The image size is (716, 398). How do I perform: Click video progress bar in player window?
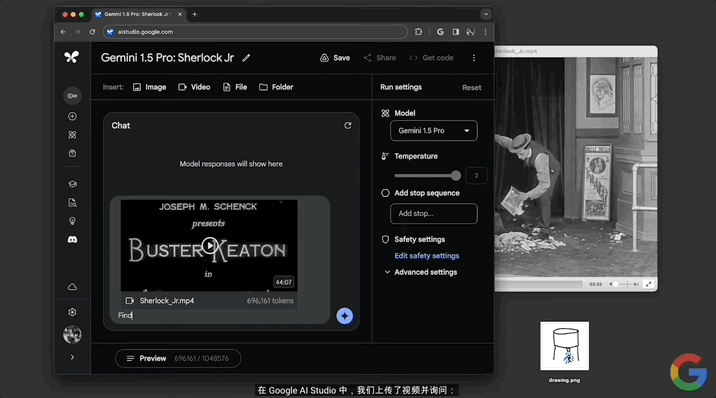[x=539, y=284]
